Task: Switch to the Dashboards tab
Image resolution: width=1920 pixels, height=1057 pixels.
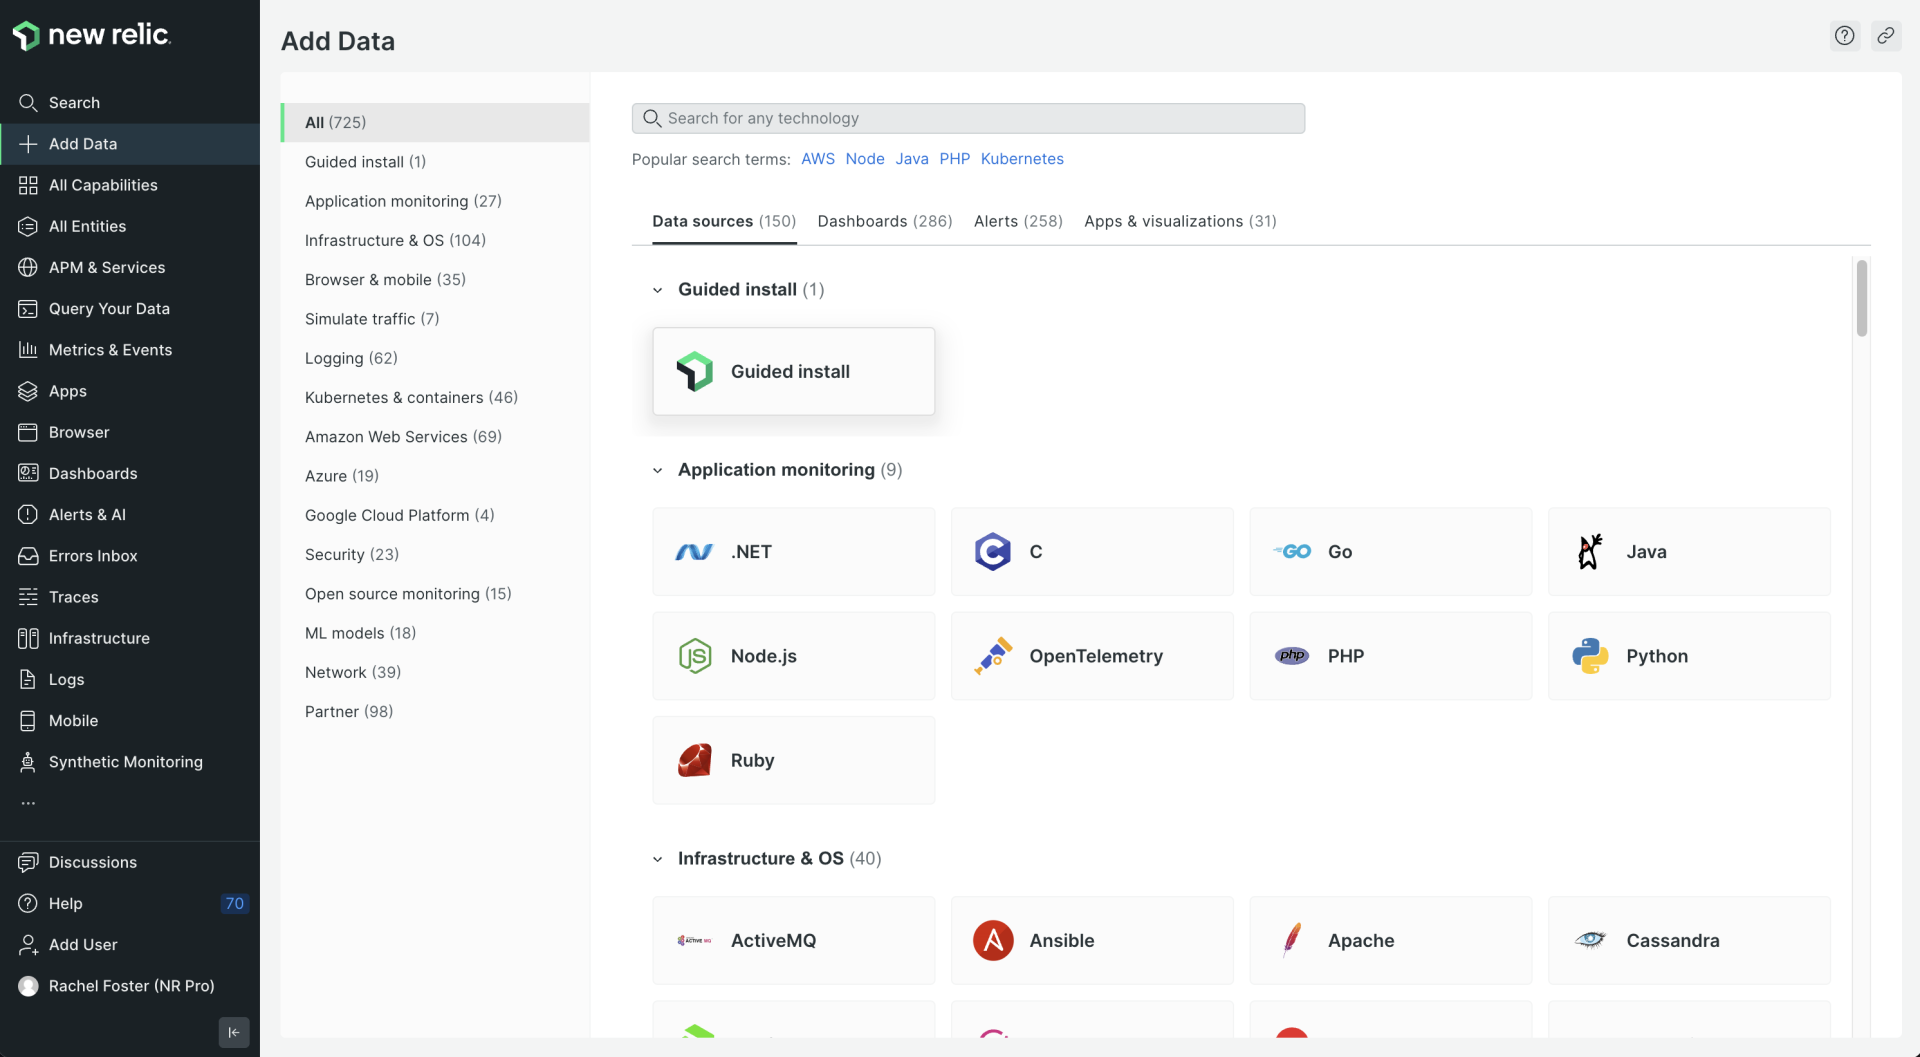Action: click(884, 221)
